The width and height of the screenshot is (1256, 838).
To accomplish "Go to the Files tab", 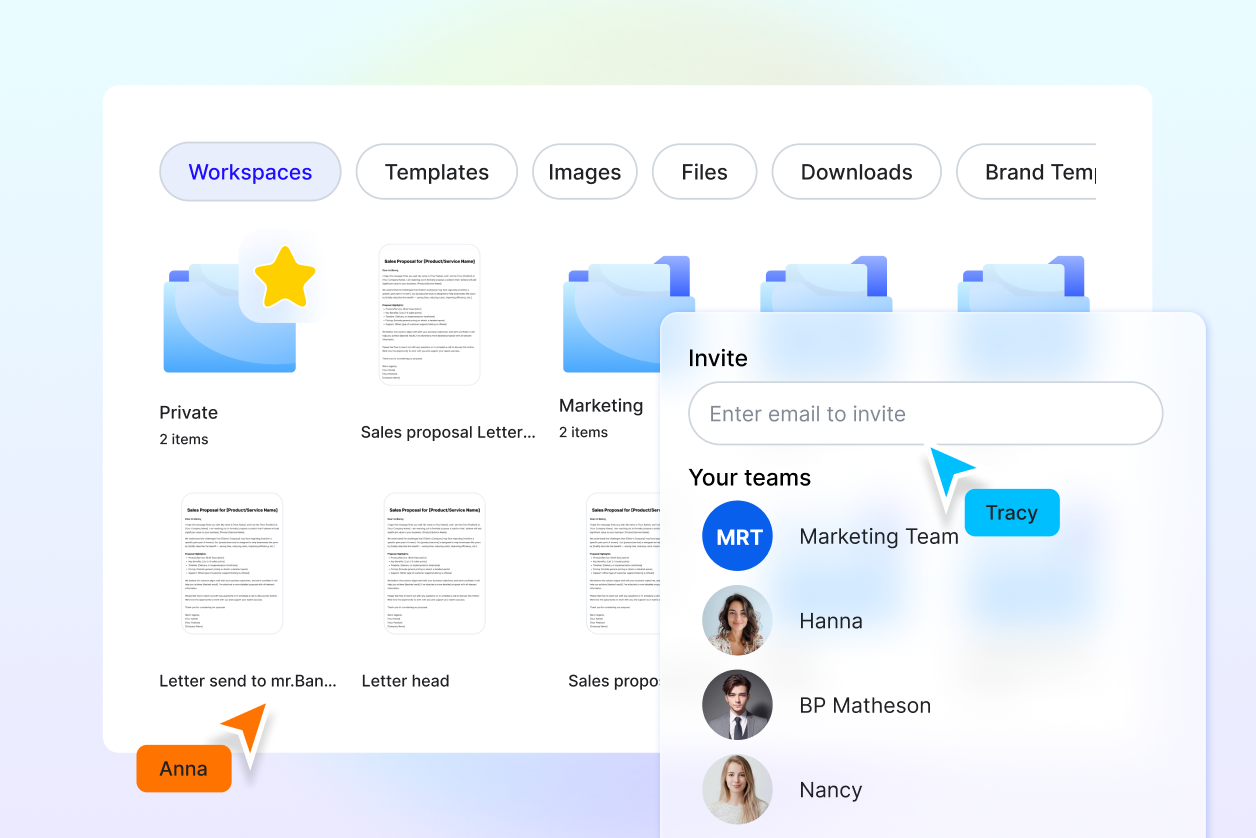I will (704, 172).
